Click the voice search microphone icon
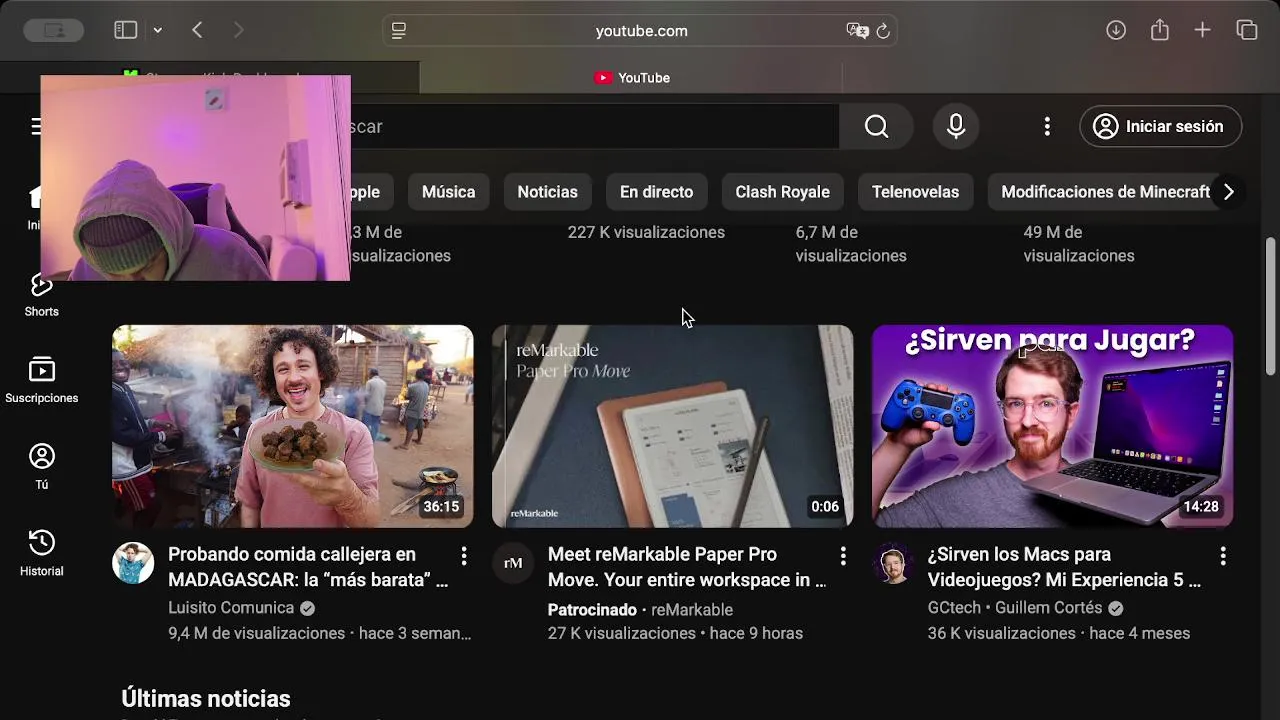The height and width of the screenshot is (720, 1280). point(956,126)
